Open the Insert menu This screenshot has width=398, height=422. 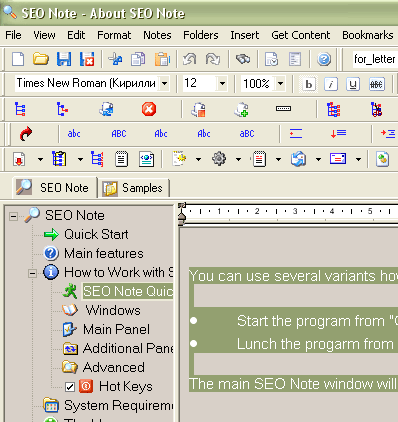coord(244,35)
